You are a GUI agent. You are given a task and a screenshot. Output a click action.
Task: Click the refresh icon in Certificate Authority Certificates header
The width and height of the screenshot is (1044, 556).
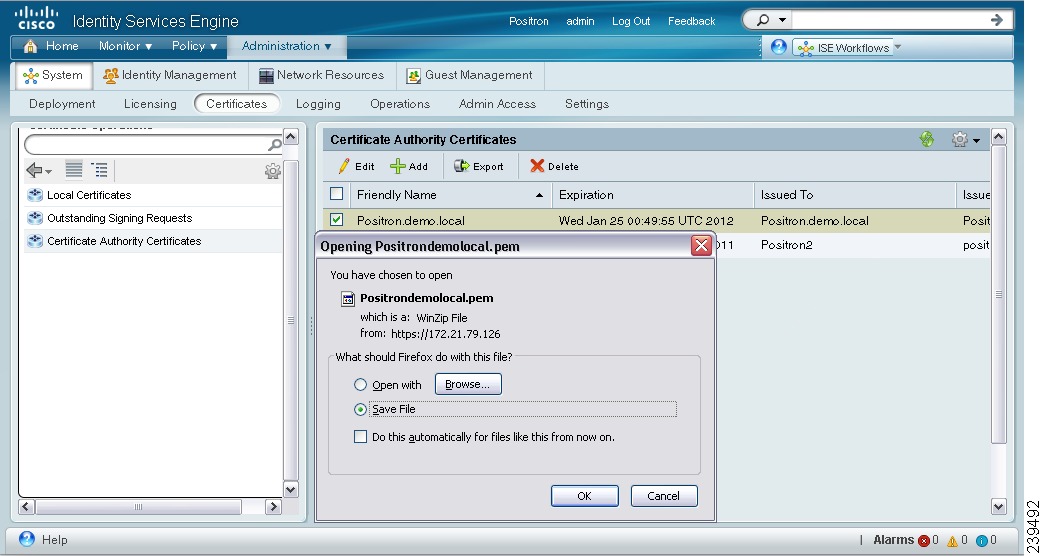[x=927, y=139]
